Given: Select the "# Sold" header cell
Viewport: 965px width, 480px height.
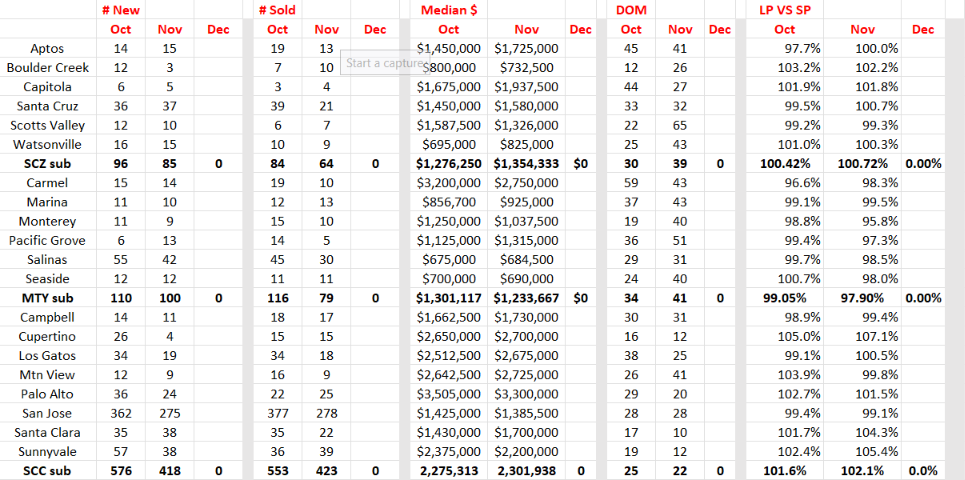Looking at the screenshot, I should click(x=278, y=10).
